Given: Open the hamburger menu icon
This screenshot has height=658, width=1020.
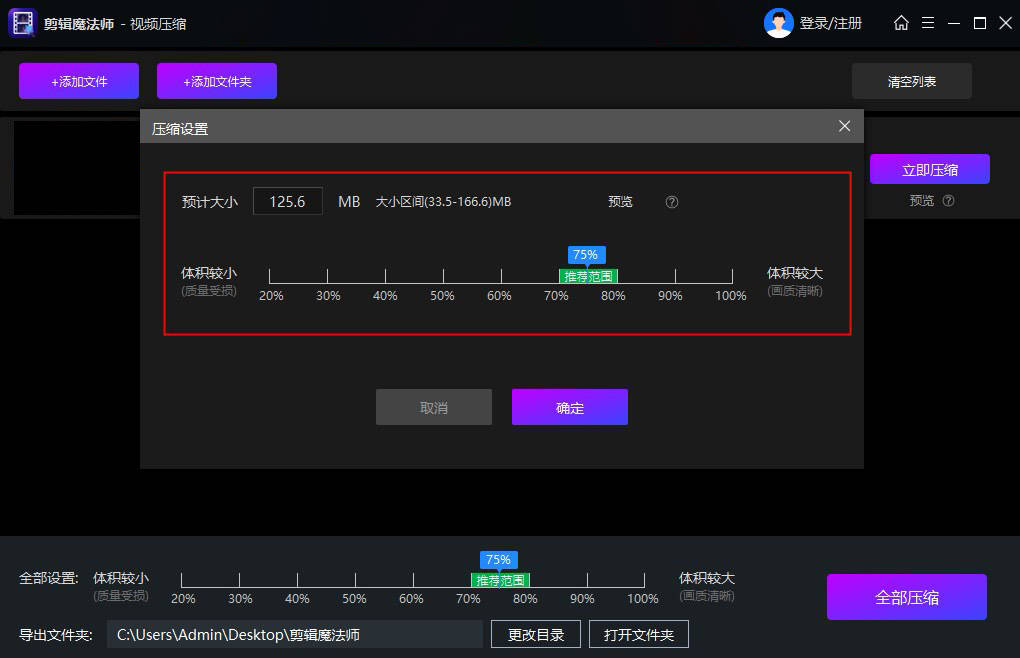Looking at the screenshot, I should [x=928, y=23].
